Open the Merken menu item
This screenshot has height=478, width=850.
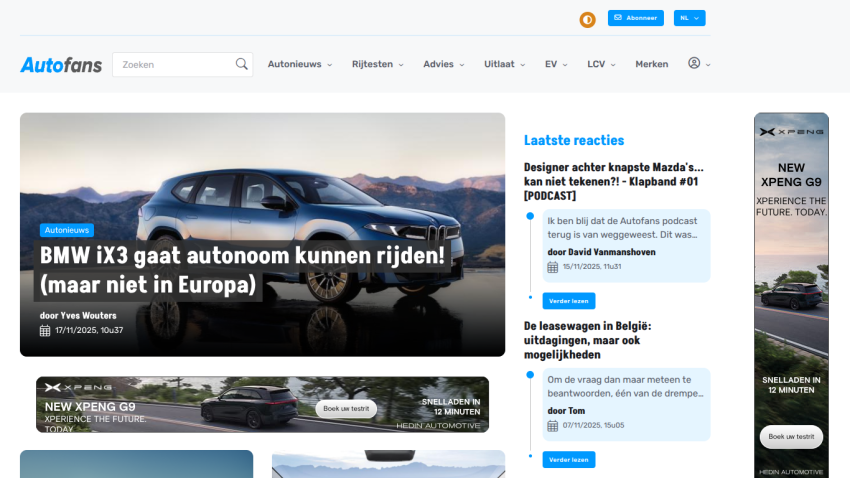coord(652,64)
